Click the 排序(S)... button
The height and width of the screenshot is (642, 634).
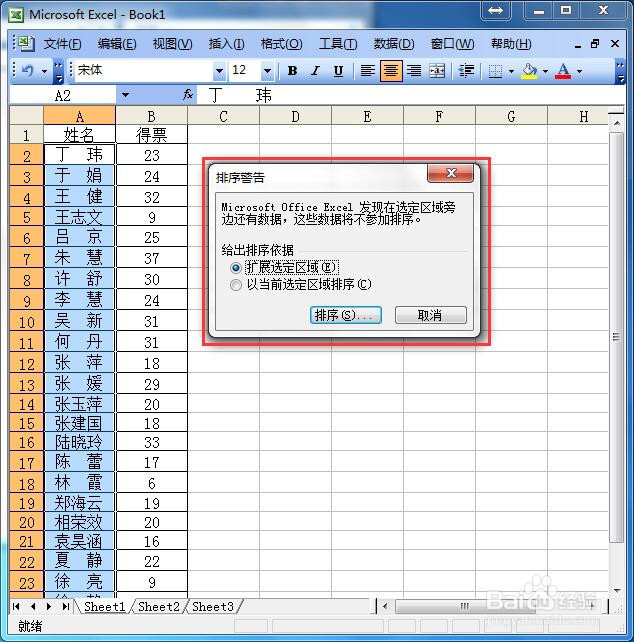tap(346, 315)
